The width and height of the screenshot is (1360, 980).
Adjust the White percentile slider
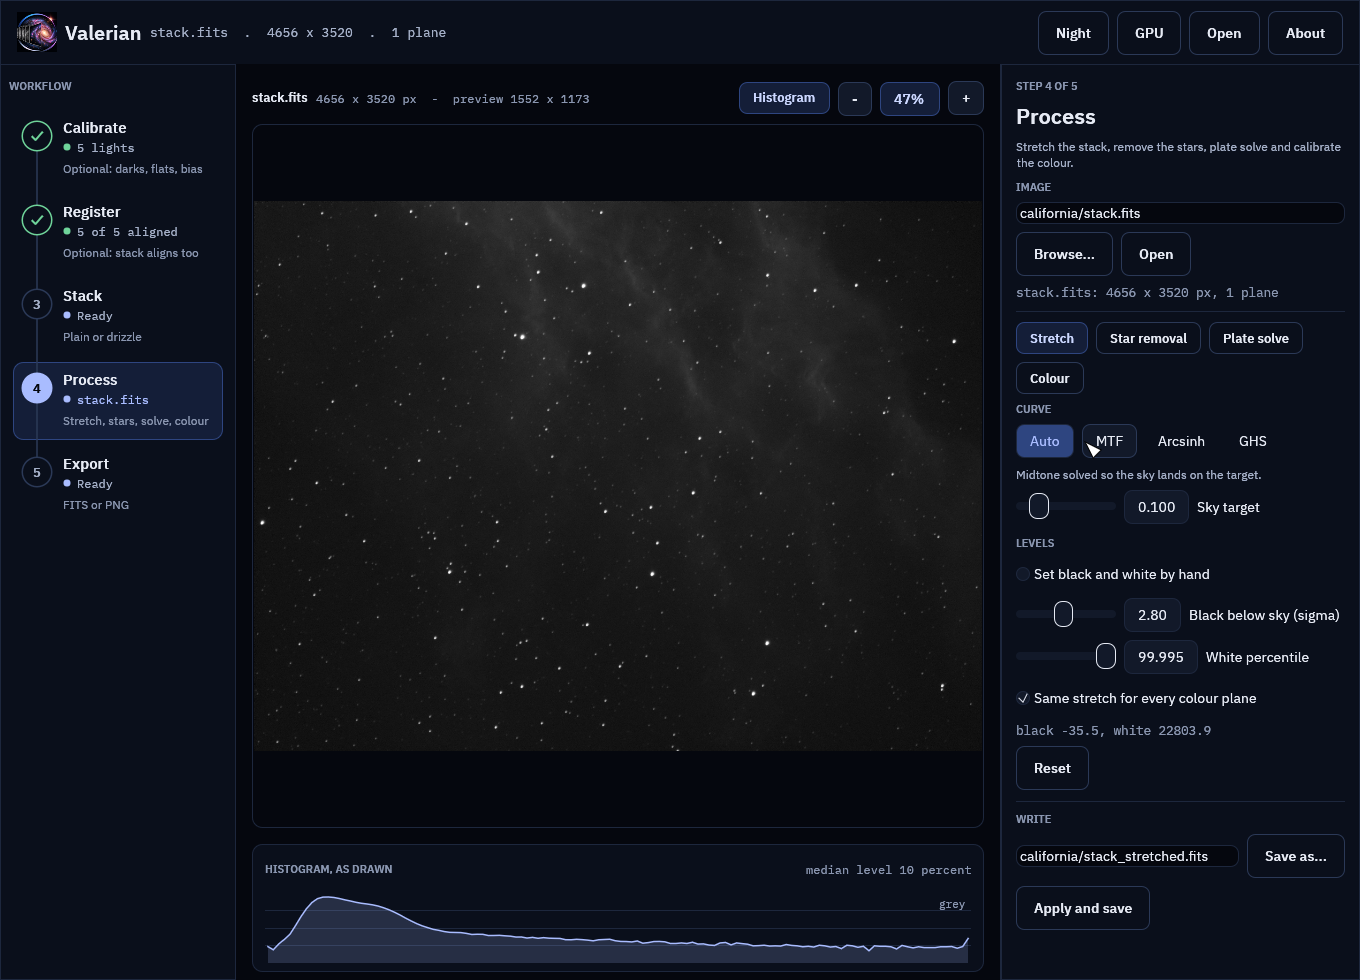tap(1066, 656)
